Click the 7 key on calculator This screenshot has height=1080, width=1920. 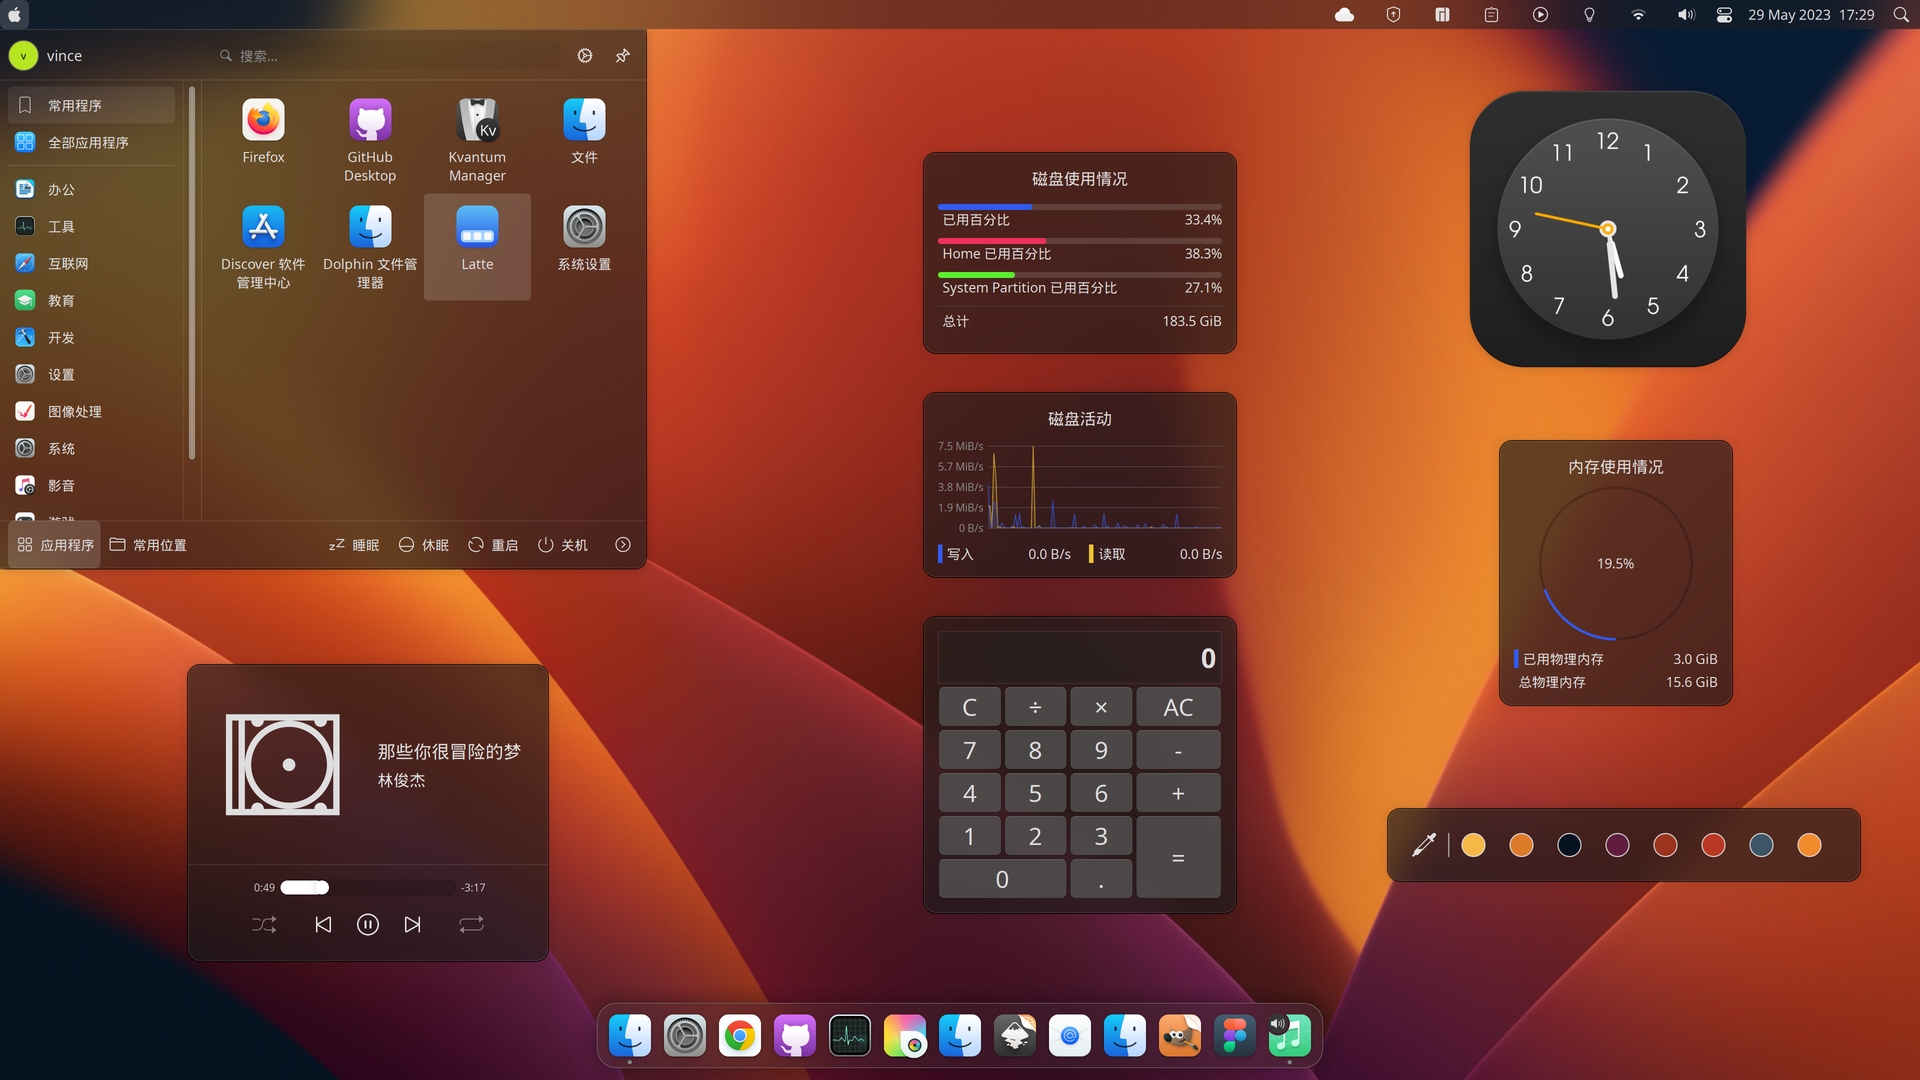point(969,750)
